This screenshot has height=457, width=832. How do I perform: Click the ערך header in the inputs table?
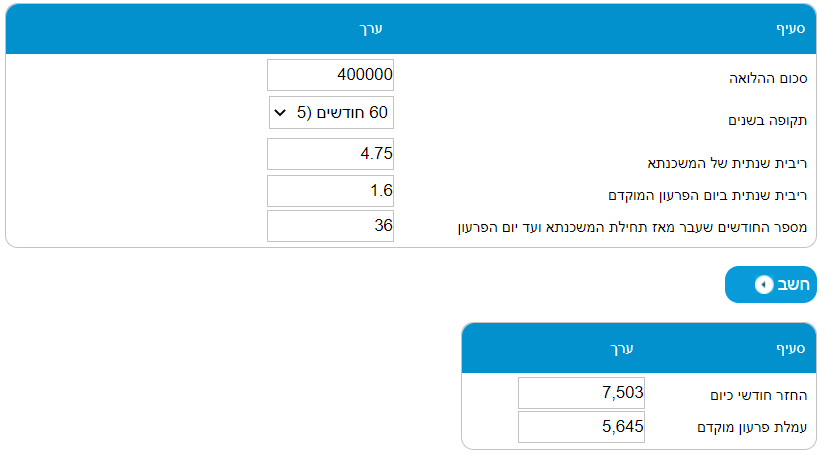point(371,29)
